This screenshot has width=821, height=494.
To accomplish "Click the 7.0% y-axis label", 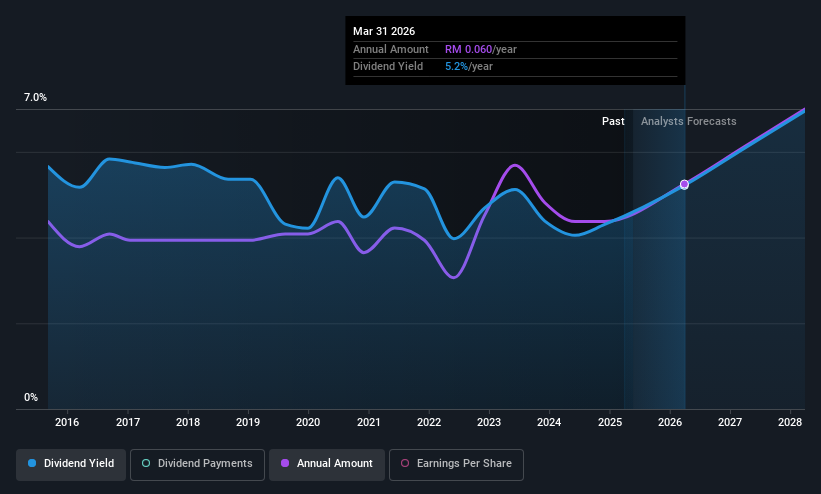I will 35,97.
